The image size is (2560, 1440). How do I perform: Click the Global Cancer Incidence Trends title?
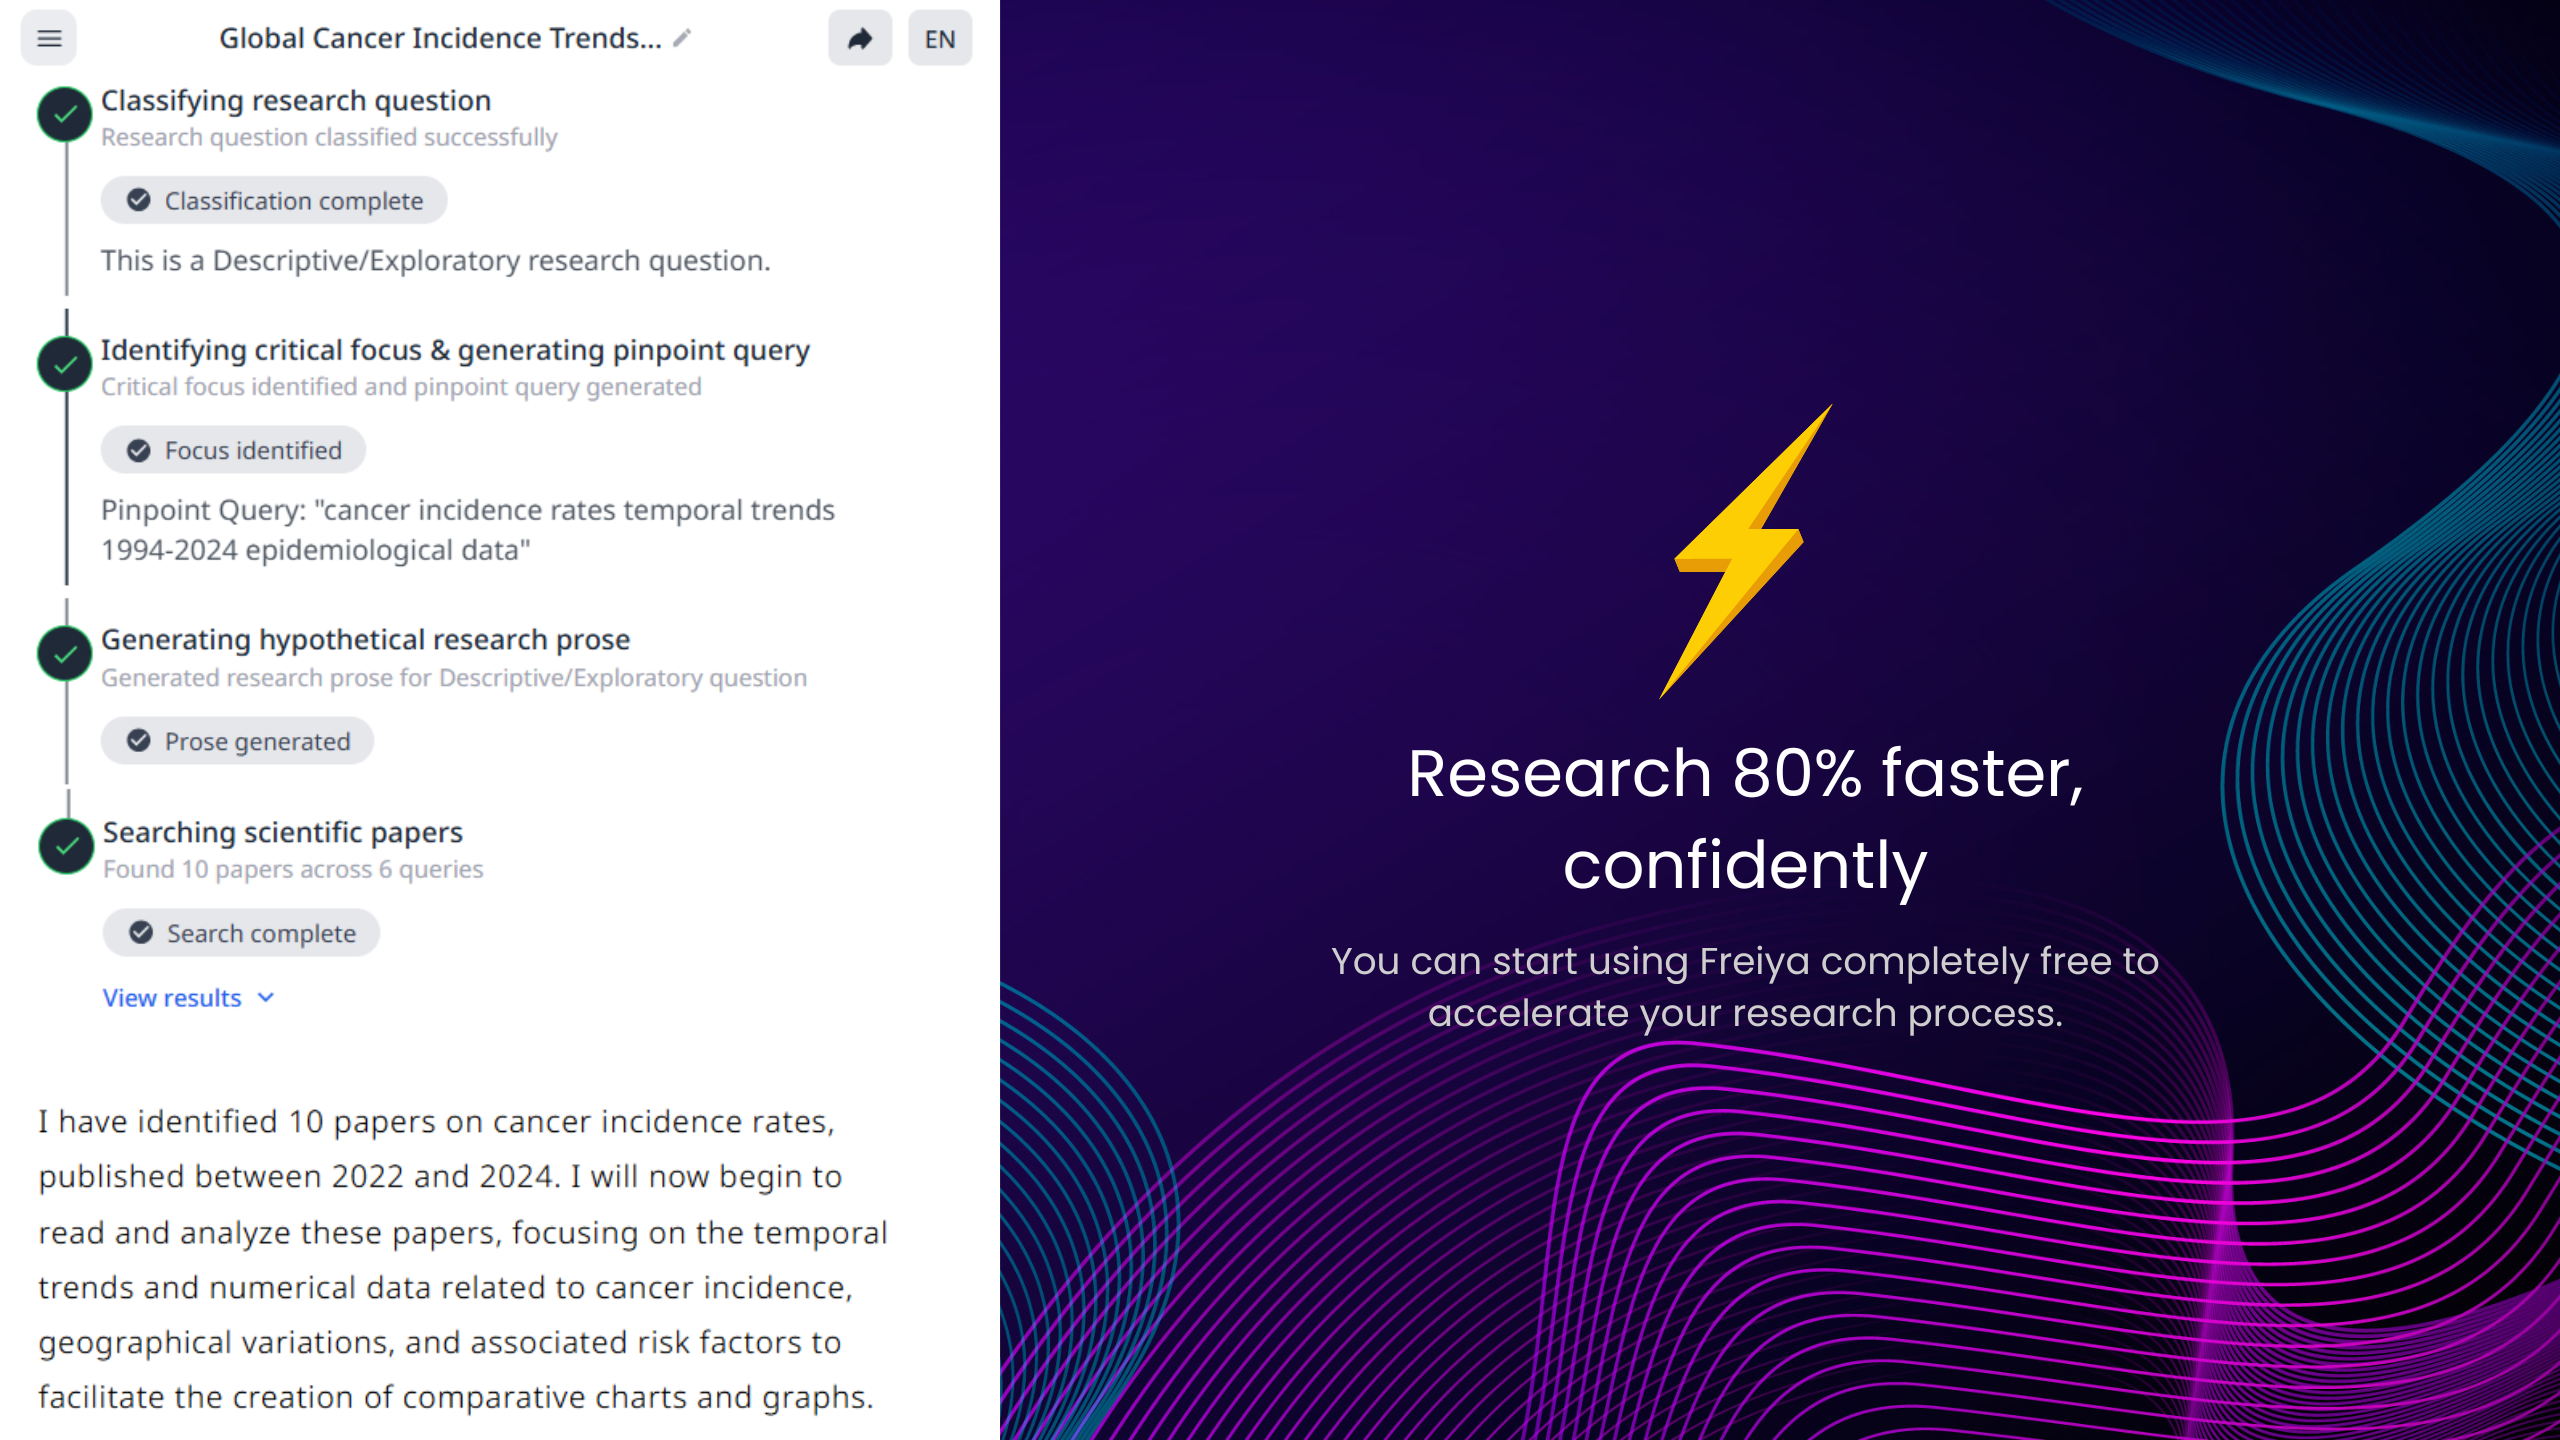pos(440,38)
